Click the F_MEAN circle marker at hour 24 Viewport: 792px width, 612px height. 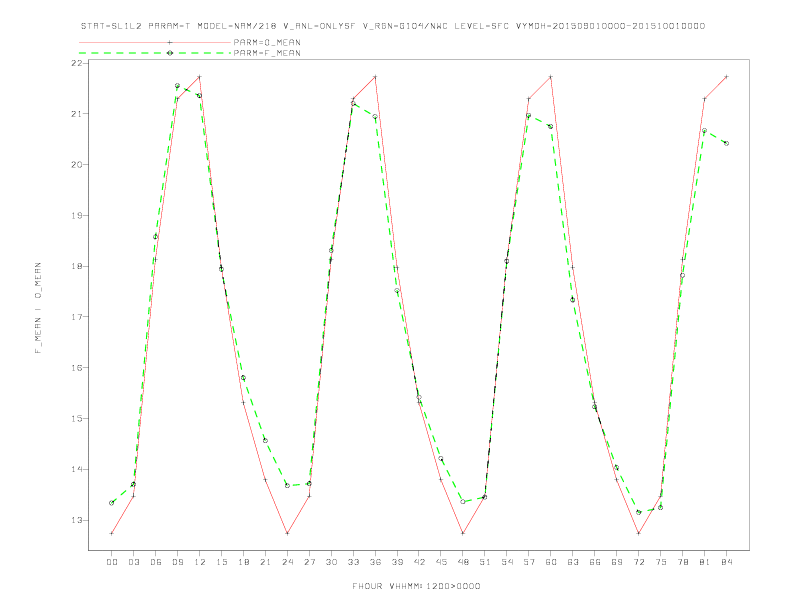click(x=287, y=485)
